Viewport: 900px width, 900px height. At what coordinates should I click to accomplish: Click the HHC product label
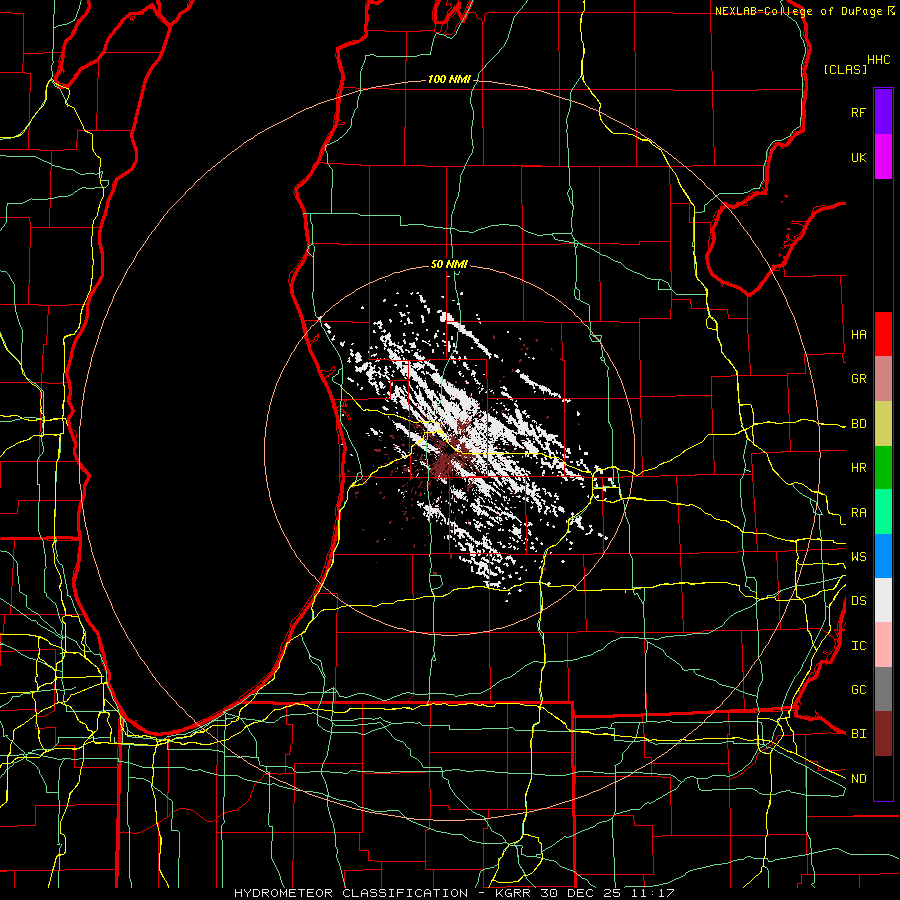pos(878,60)
